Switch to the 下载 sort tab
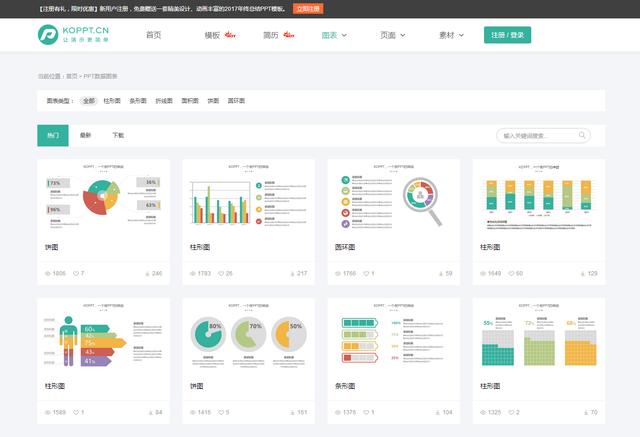640x437 pixels. pyautogui.click(x=118, y=135)
